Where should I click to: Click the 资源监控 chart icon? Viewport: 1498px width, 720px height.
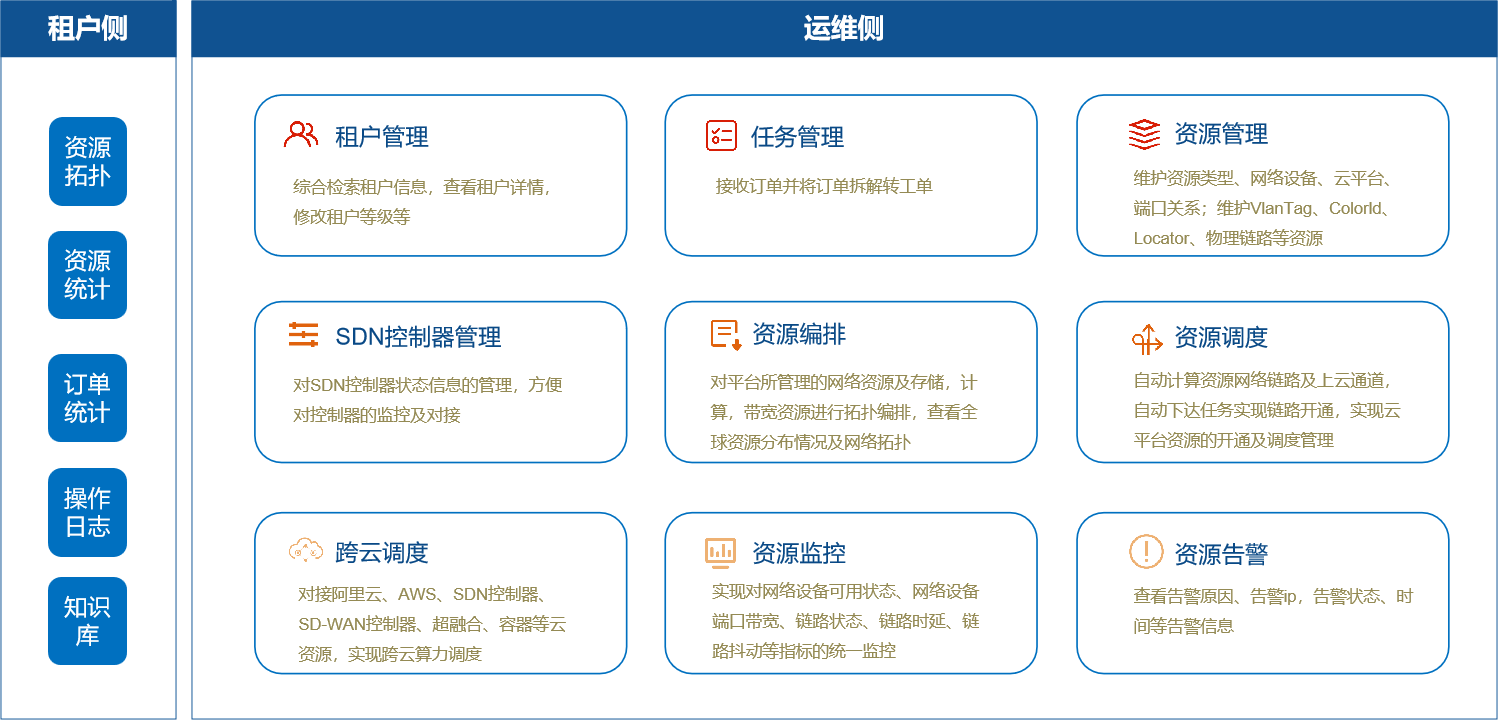pyautogui.click(x=720, y=551)
